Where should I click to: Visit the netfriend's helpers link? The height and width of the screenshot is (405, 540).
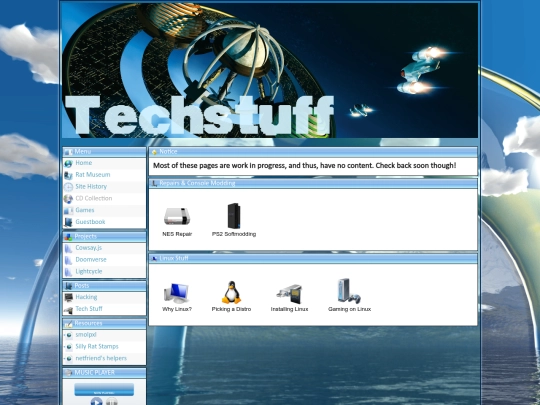[x=101, y=358]
